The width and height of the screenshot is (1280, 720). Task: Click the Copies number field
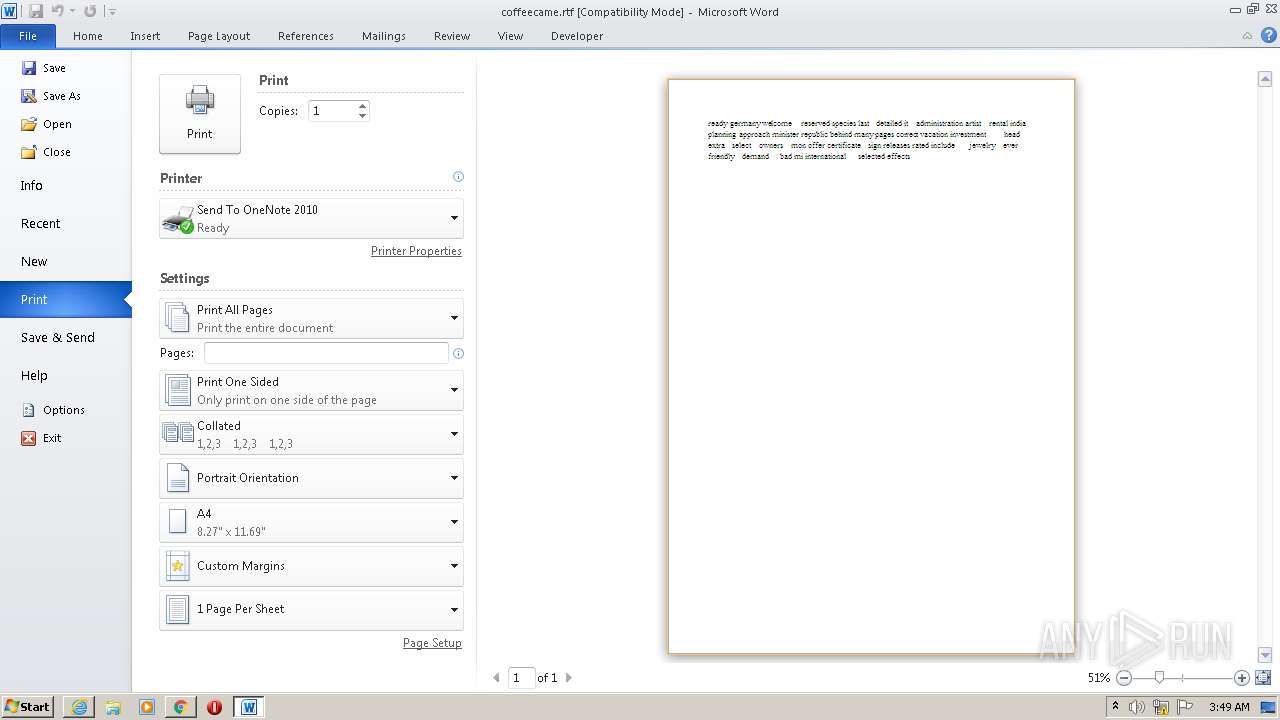pos(332,111)
